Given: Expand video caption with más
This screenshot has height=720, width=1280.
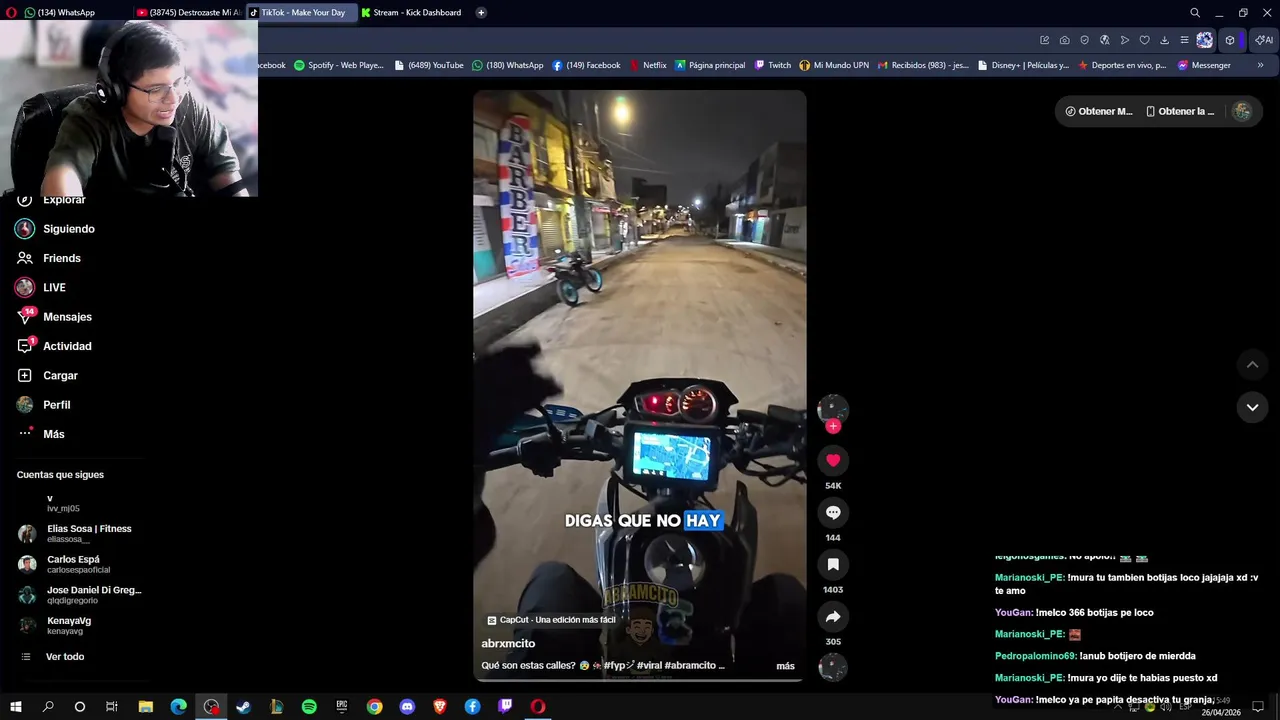Looking at the screenshot, I should (785, 666).
